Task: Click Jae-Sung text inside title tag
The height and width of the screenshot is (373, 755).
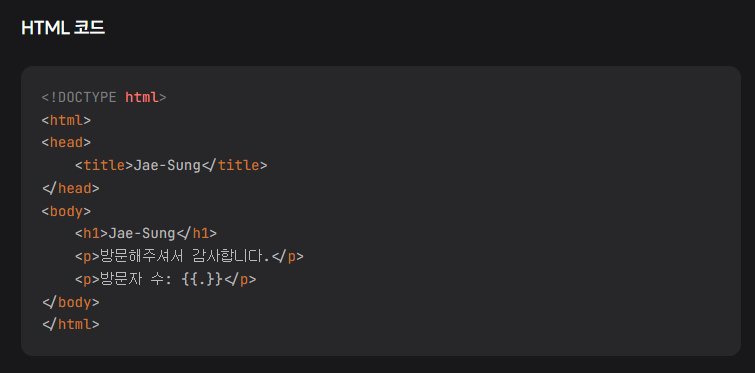Action: pos(167,166)
